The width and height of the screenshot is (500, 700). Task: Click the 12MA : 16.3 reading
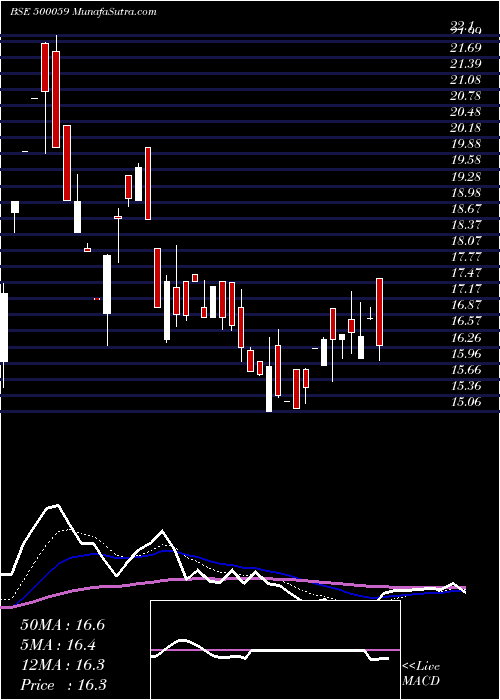coord(62,665)
